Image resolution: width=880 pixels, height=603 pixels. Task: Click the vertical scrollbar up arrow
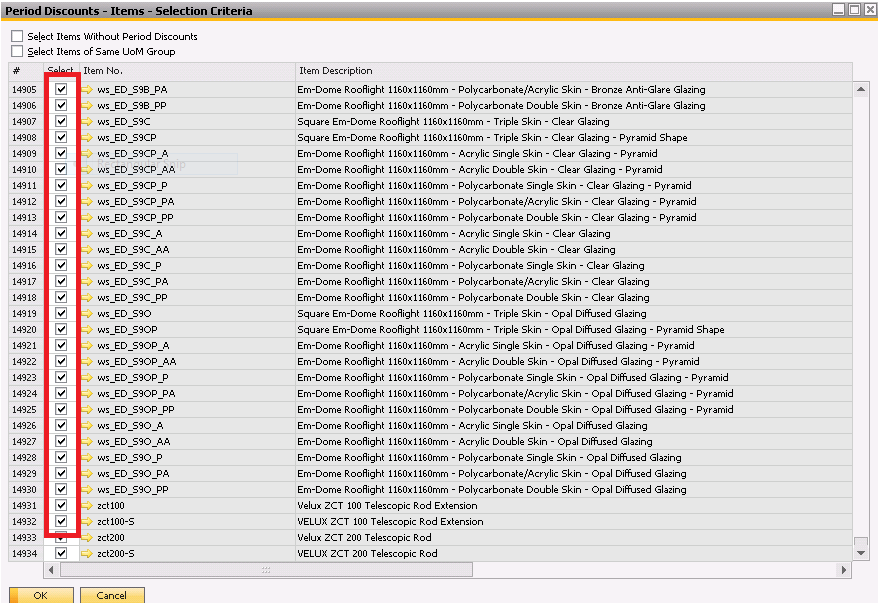pos(861,89)
